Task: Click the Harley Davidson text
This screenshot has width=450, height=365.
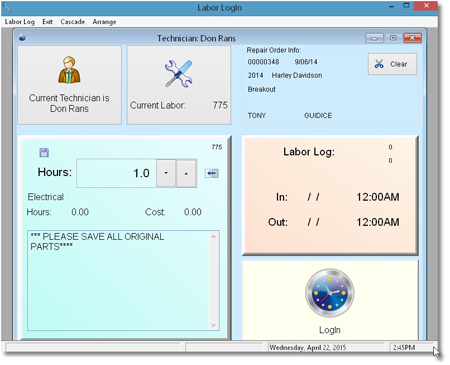Action: point(297,75)
